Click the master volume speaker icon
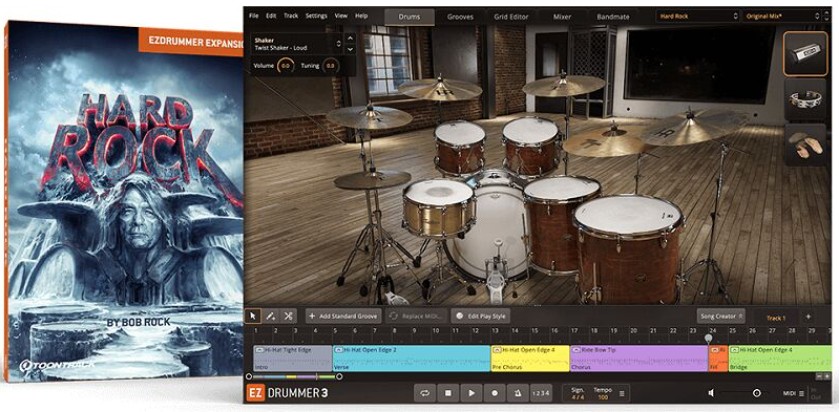Image resolution: width=839 pixels, height=412 pixels. click(x=711, y=393)
